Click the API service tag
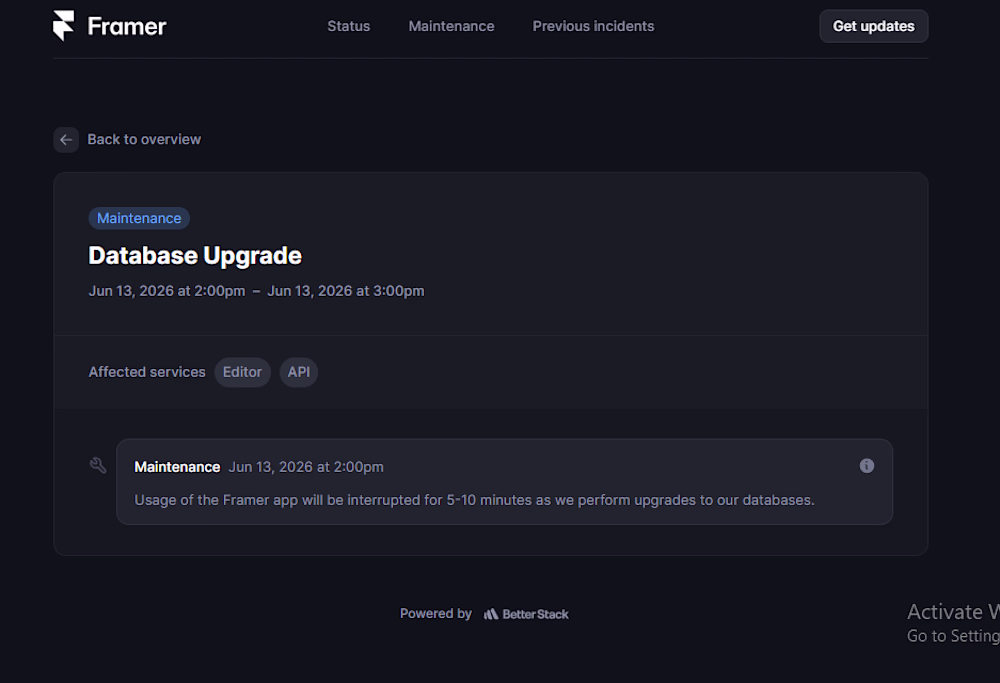The height and width of the screenshot is (683, 1000). [x=298, y=372]
